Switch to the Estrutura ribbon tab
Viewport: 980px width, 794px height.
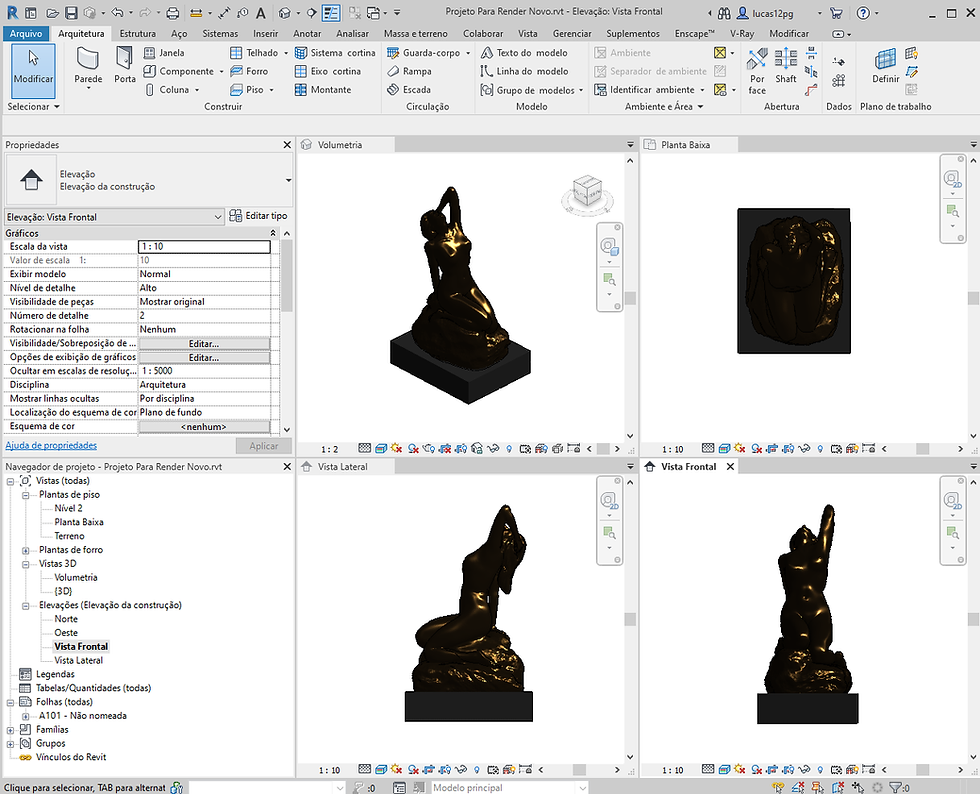point(138,33)
